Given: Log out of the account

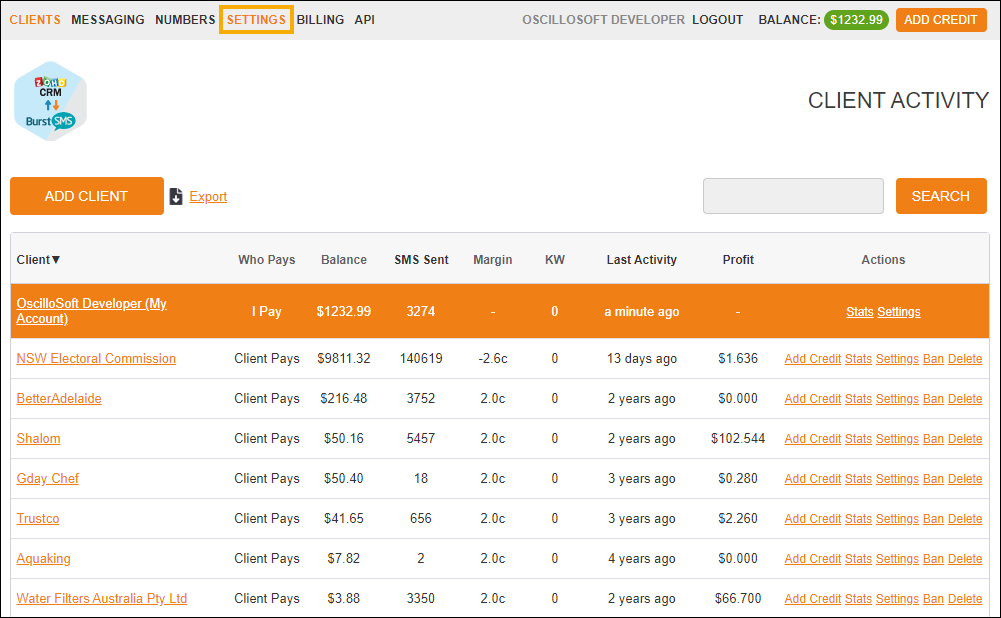Looking at the screenshot, I should pos(718,20).
